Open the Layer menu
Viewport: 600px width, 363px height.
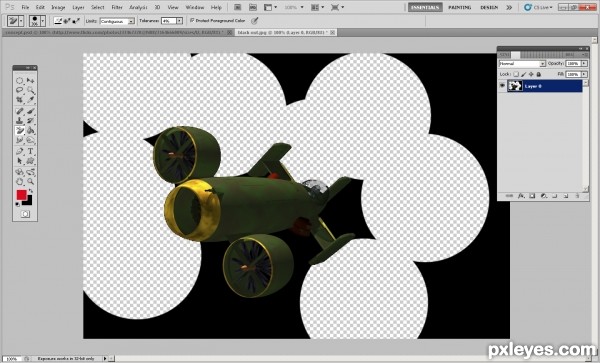tap(78, 7)
